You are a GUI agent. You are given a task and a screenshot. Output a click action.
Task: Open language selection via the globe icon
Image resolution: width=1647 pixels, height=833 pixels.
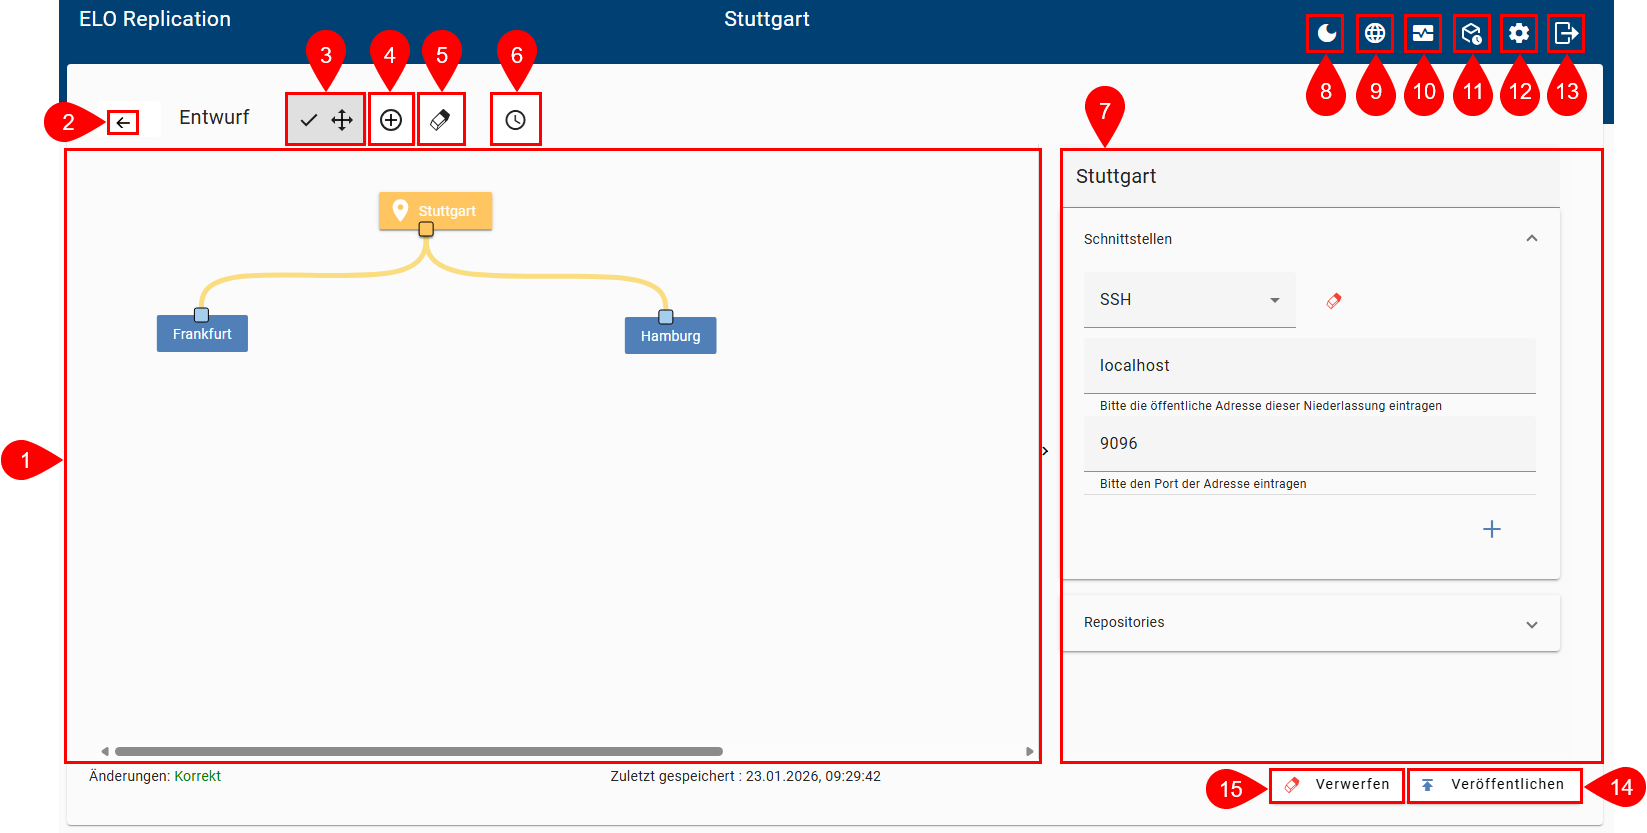point(1375,33)
